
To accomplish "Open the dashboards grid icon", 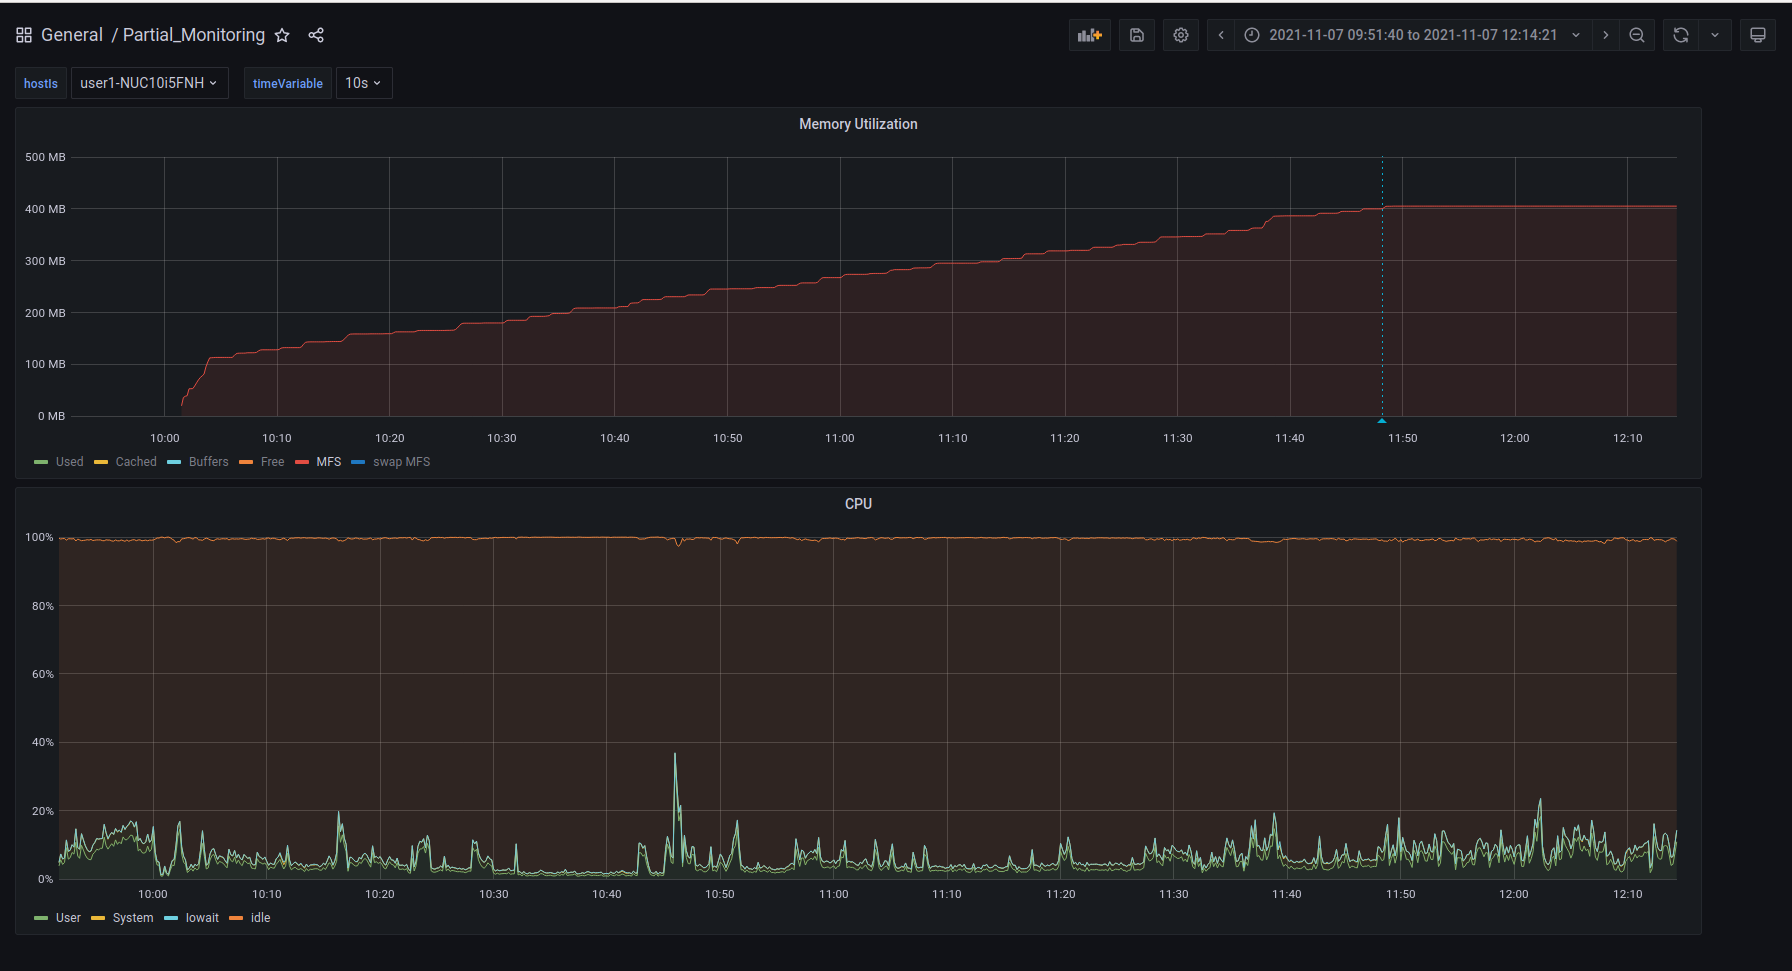I will click(24, 35).
